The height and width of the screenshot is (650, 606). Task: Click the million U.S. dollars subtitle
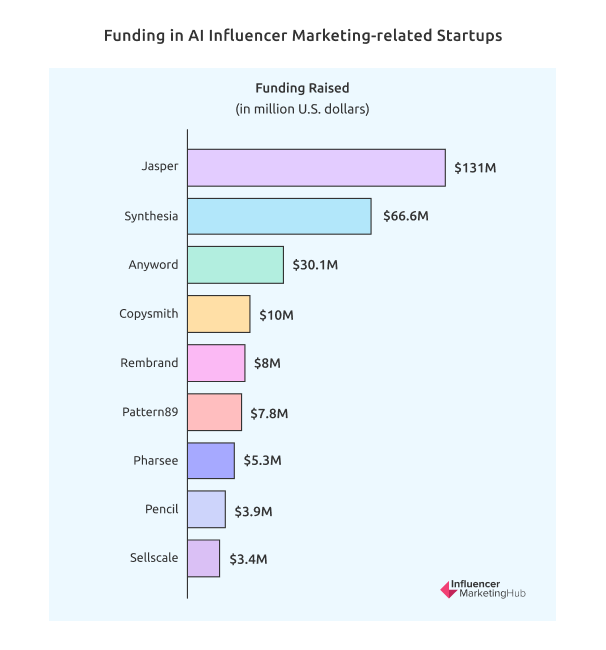(302, 109)
